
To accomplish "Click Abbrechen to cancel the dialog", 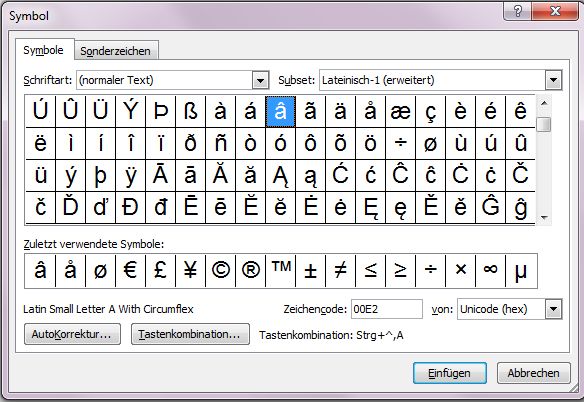I will click(x=534, y=373).
